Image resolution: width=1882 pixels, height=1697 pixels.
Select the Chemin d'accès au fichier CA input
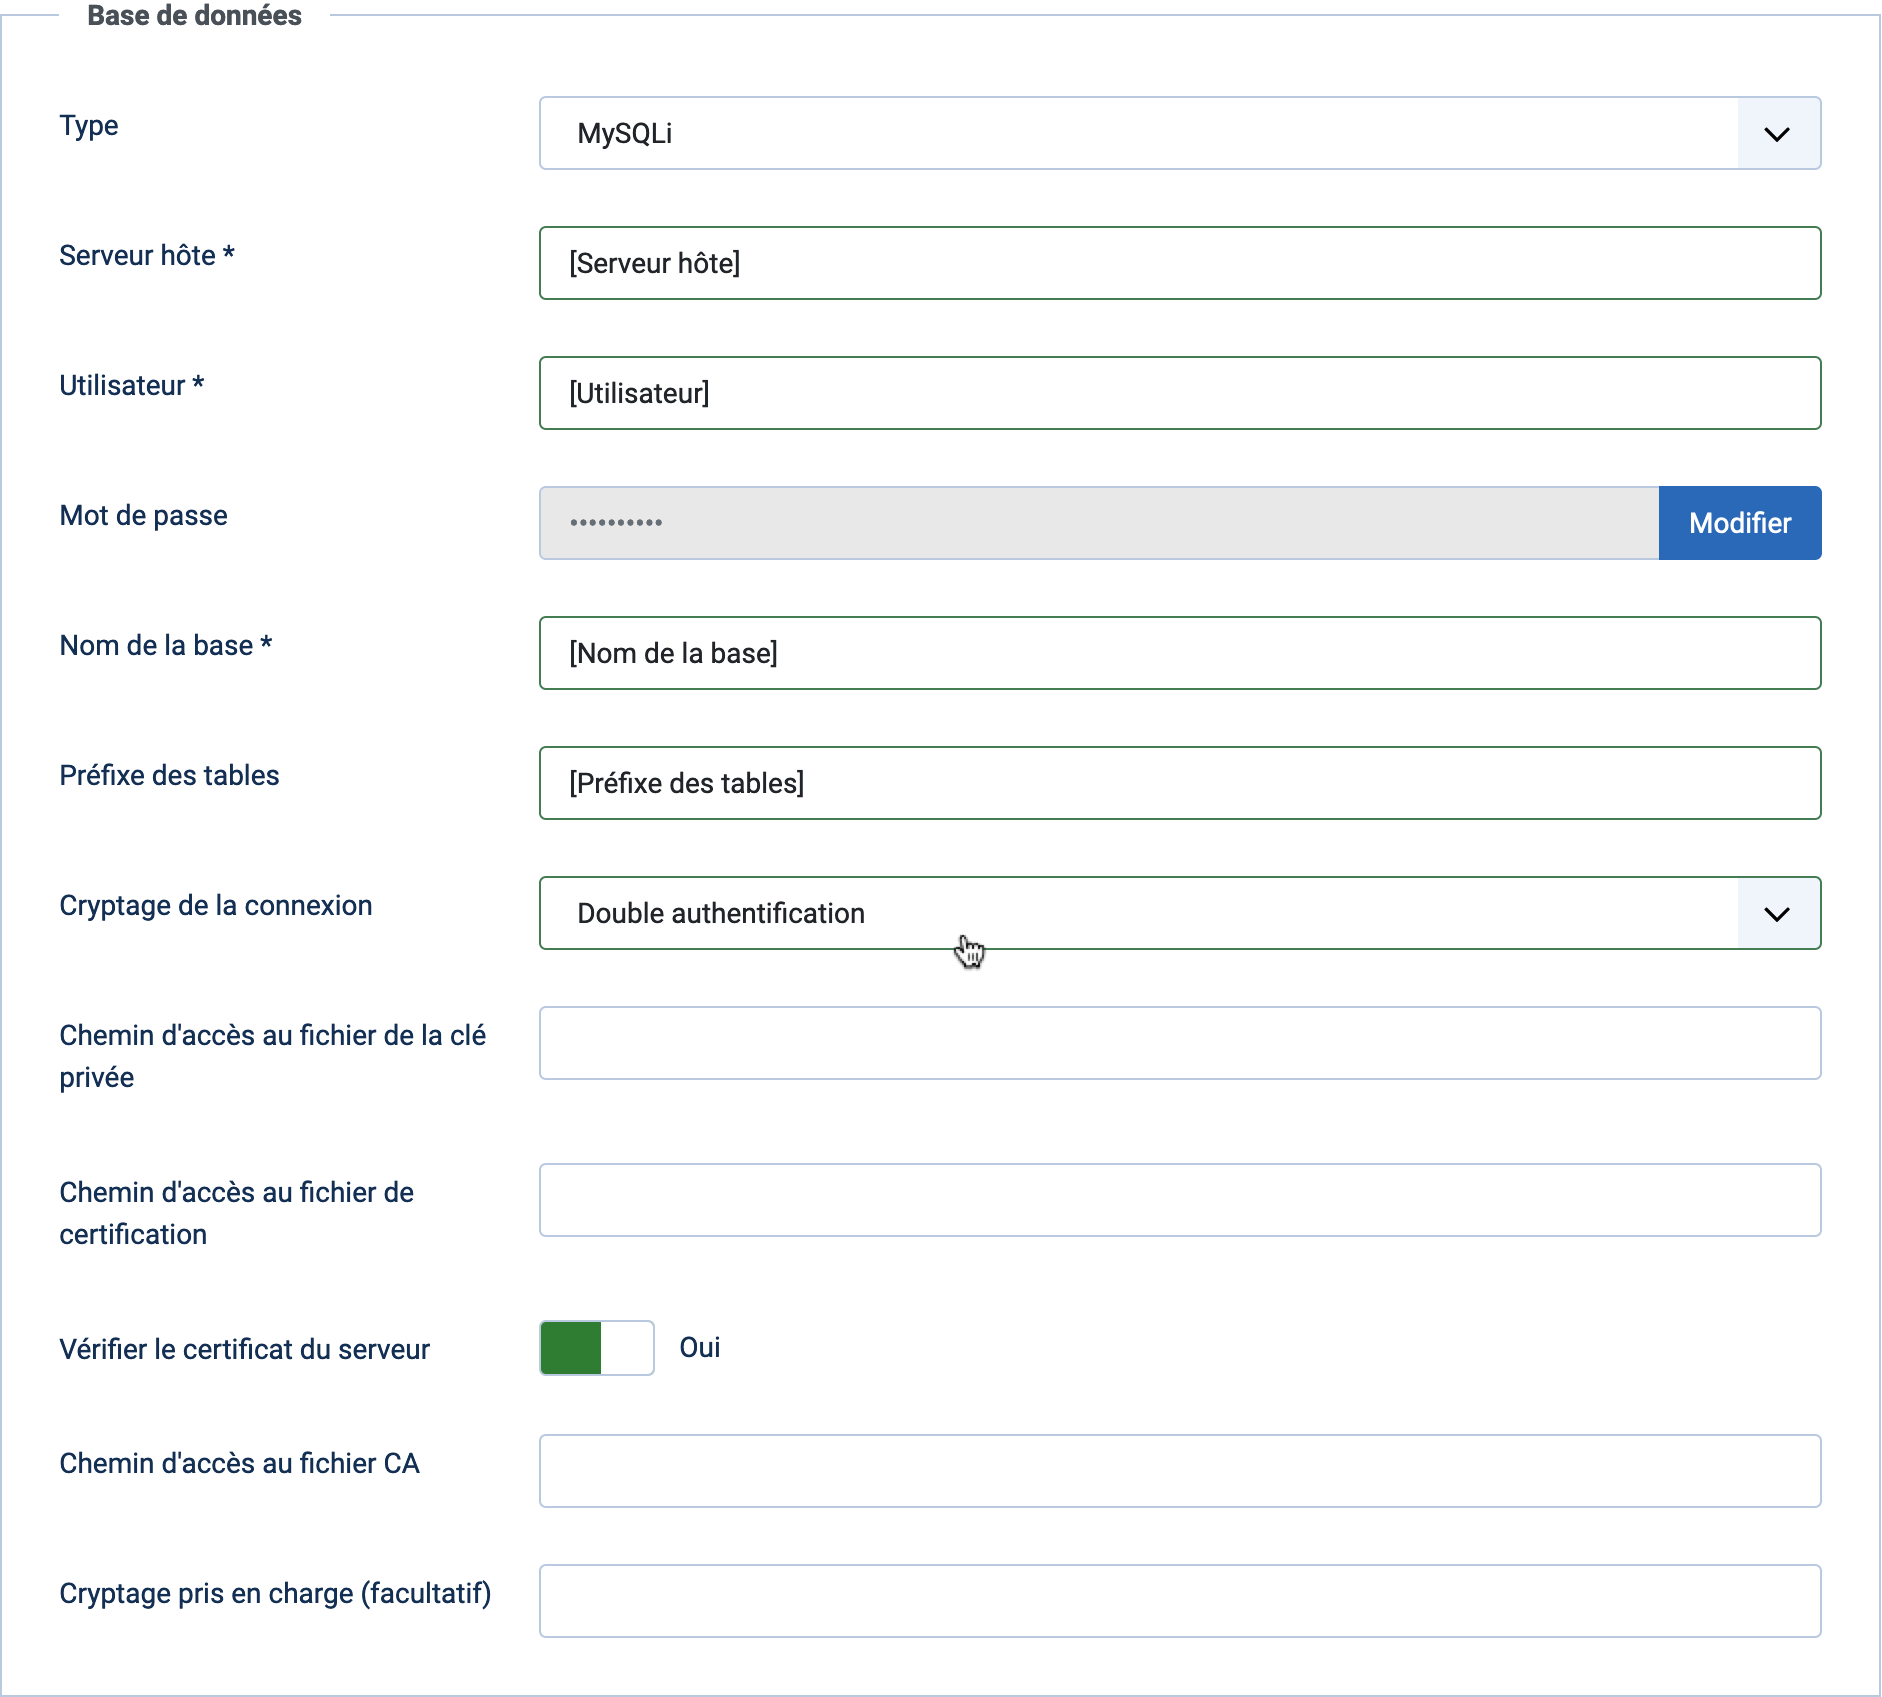(x=1180, y=1471)
